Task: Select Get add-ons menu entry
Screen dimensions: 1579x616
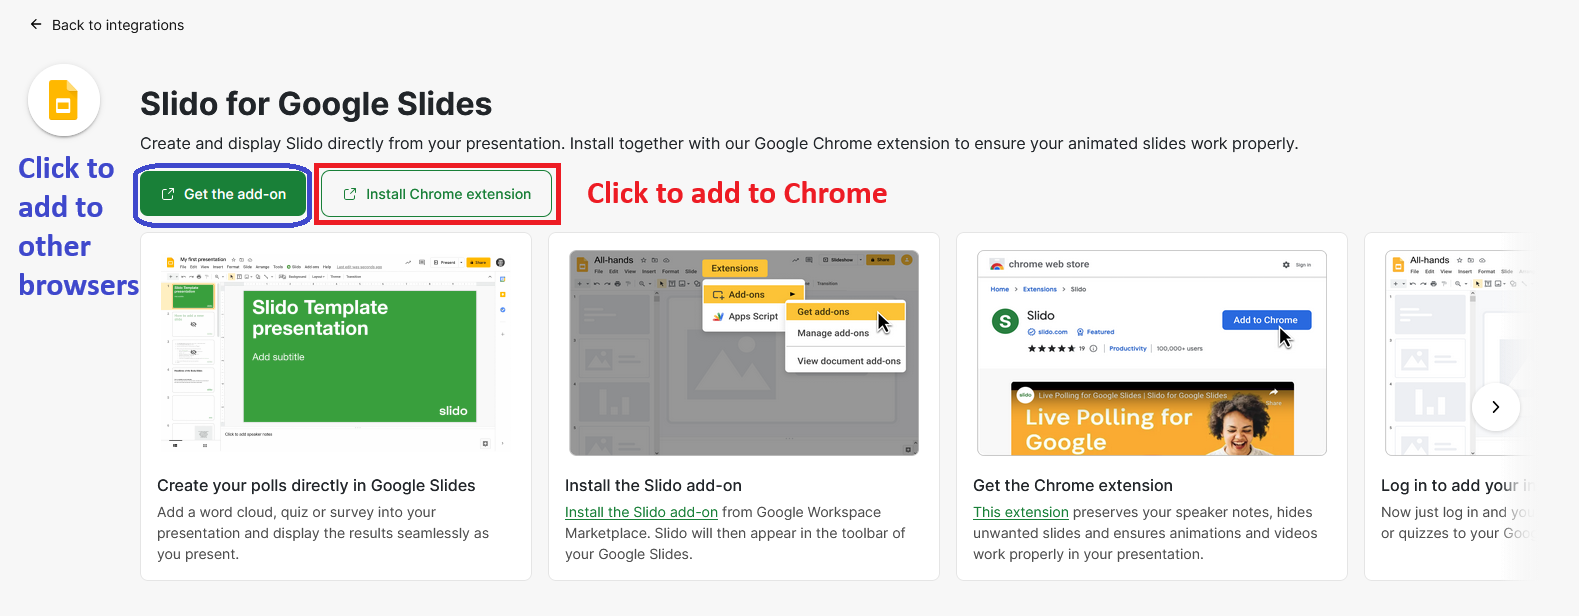Action: click(x=823, y=312)
